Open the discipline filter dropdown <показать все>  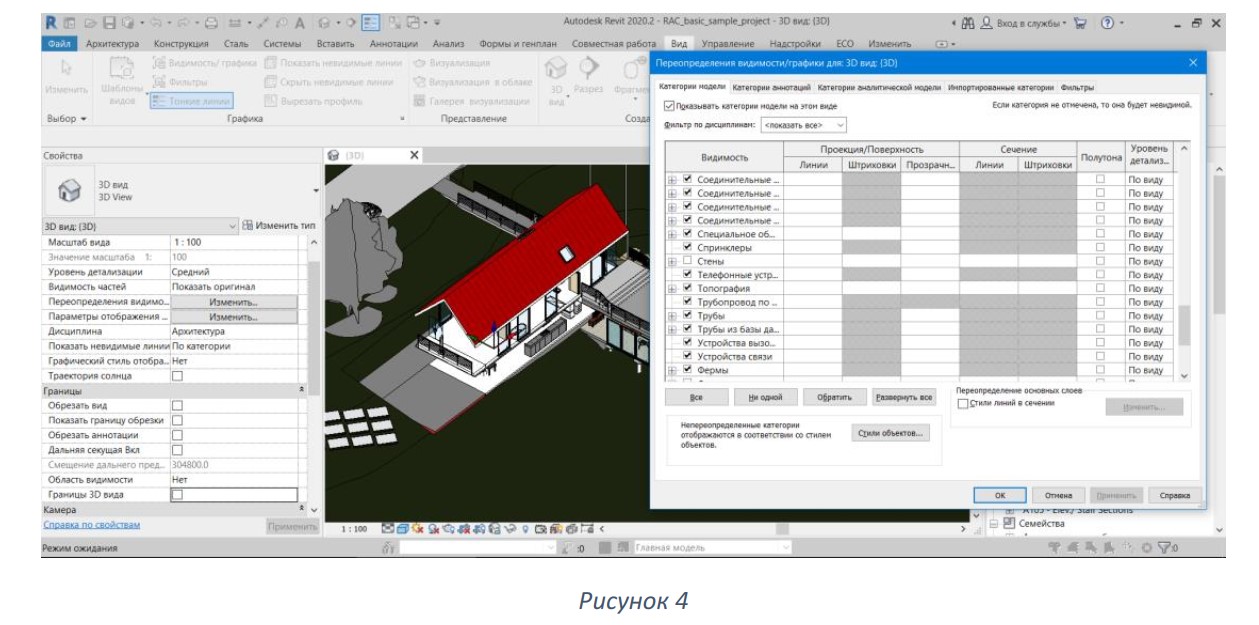pos(803,125)
